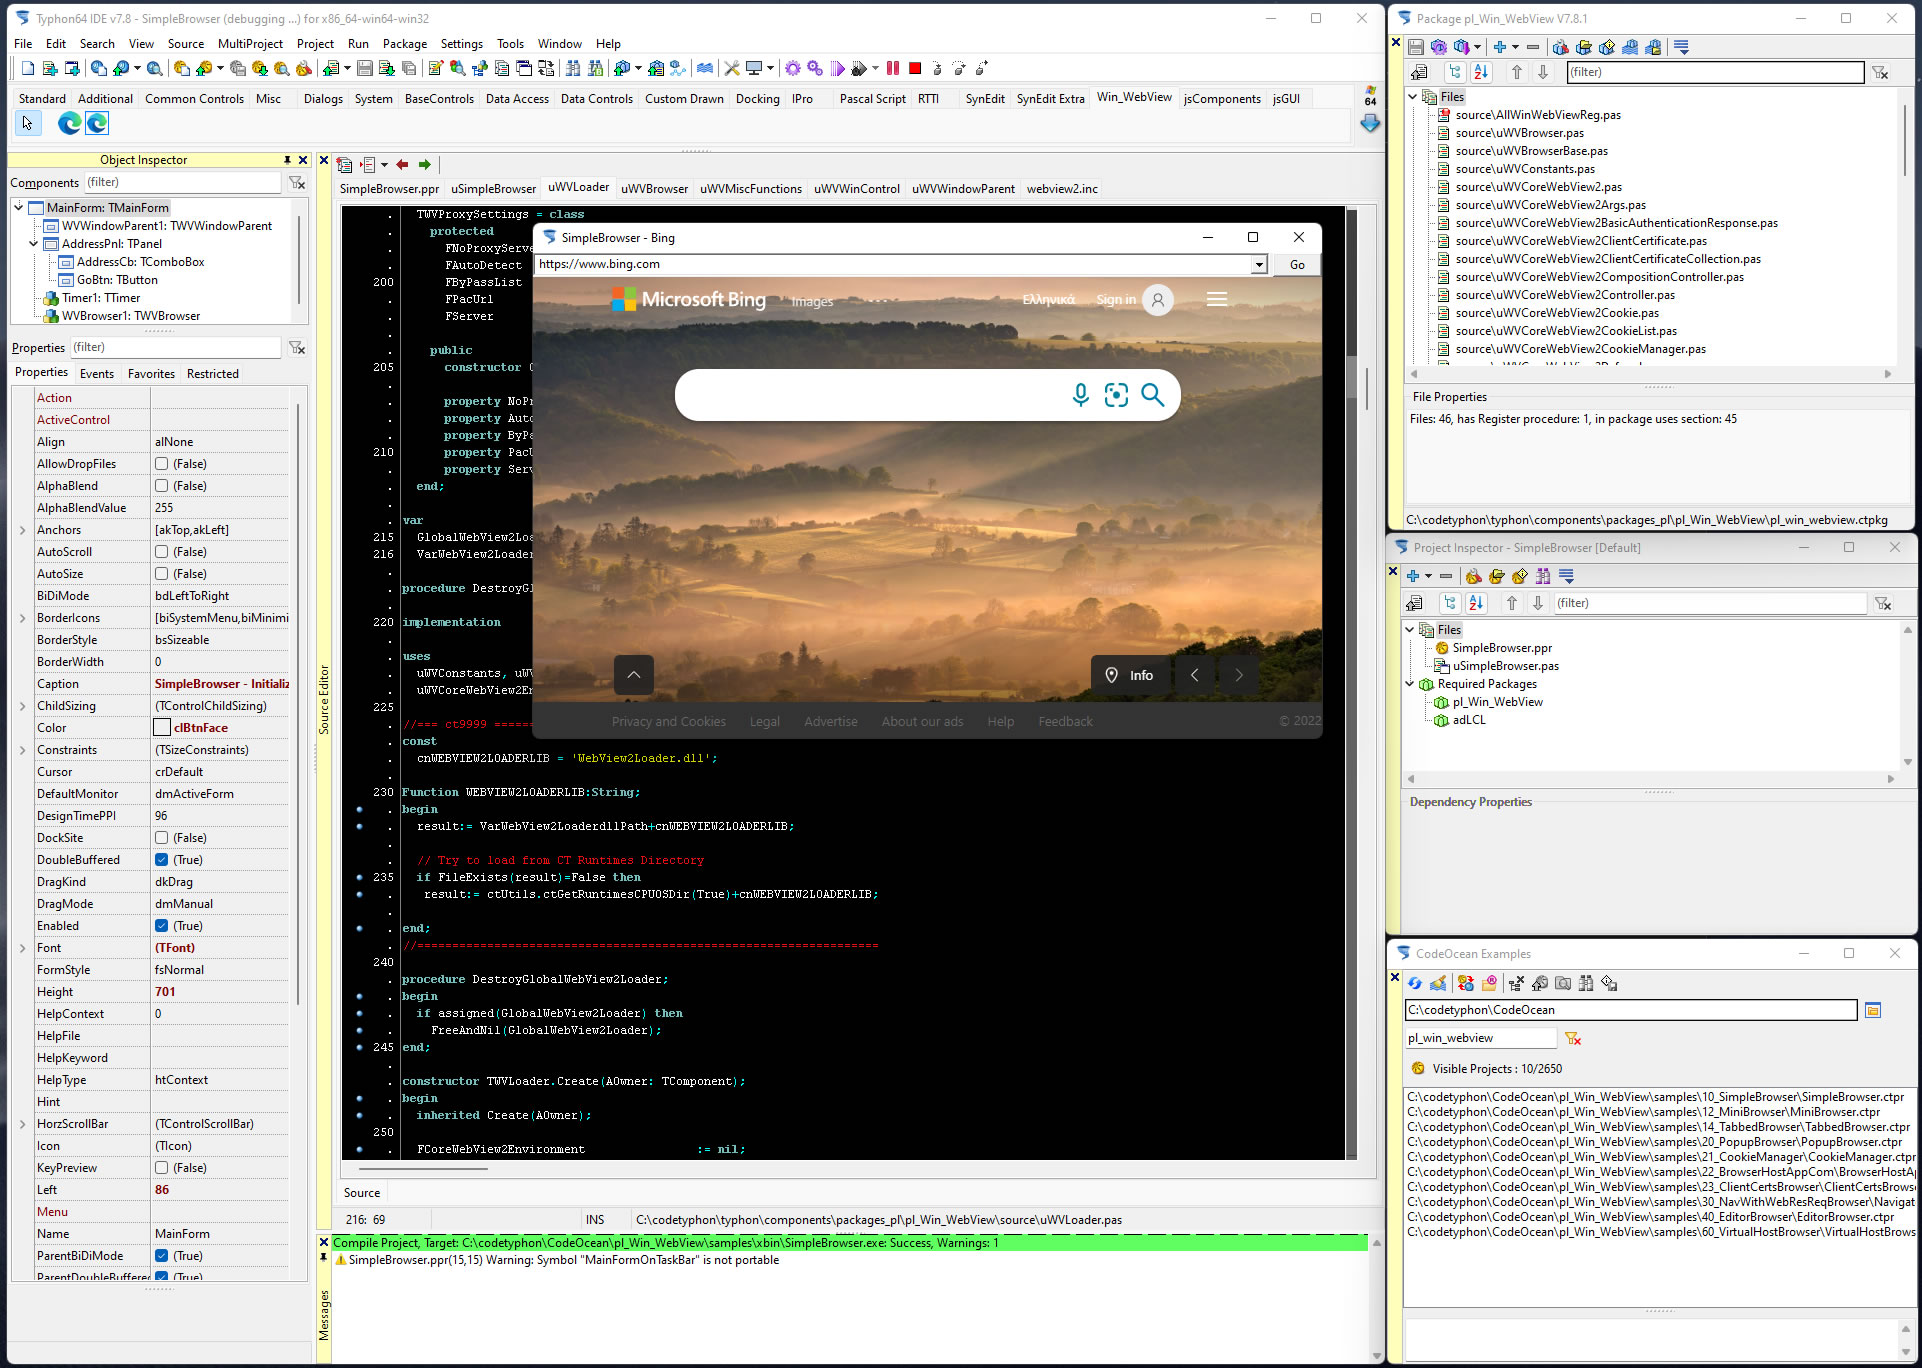Uncheck the ParentBiDiMode checkbox

click(161, 1256)
